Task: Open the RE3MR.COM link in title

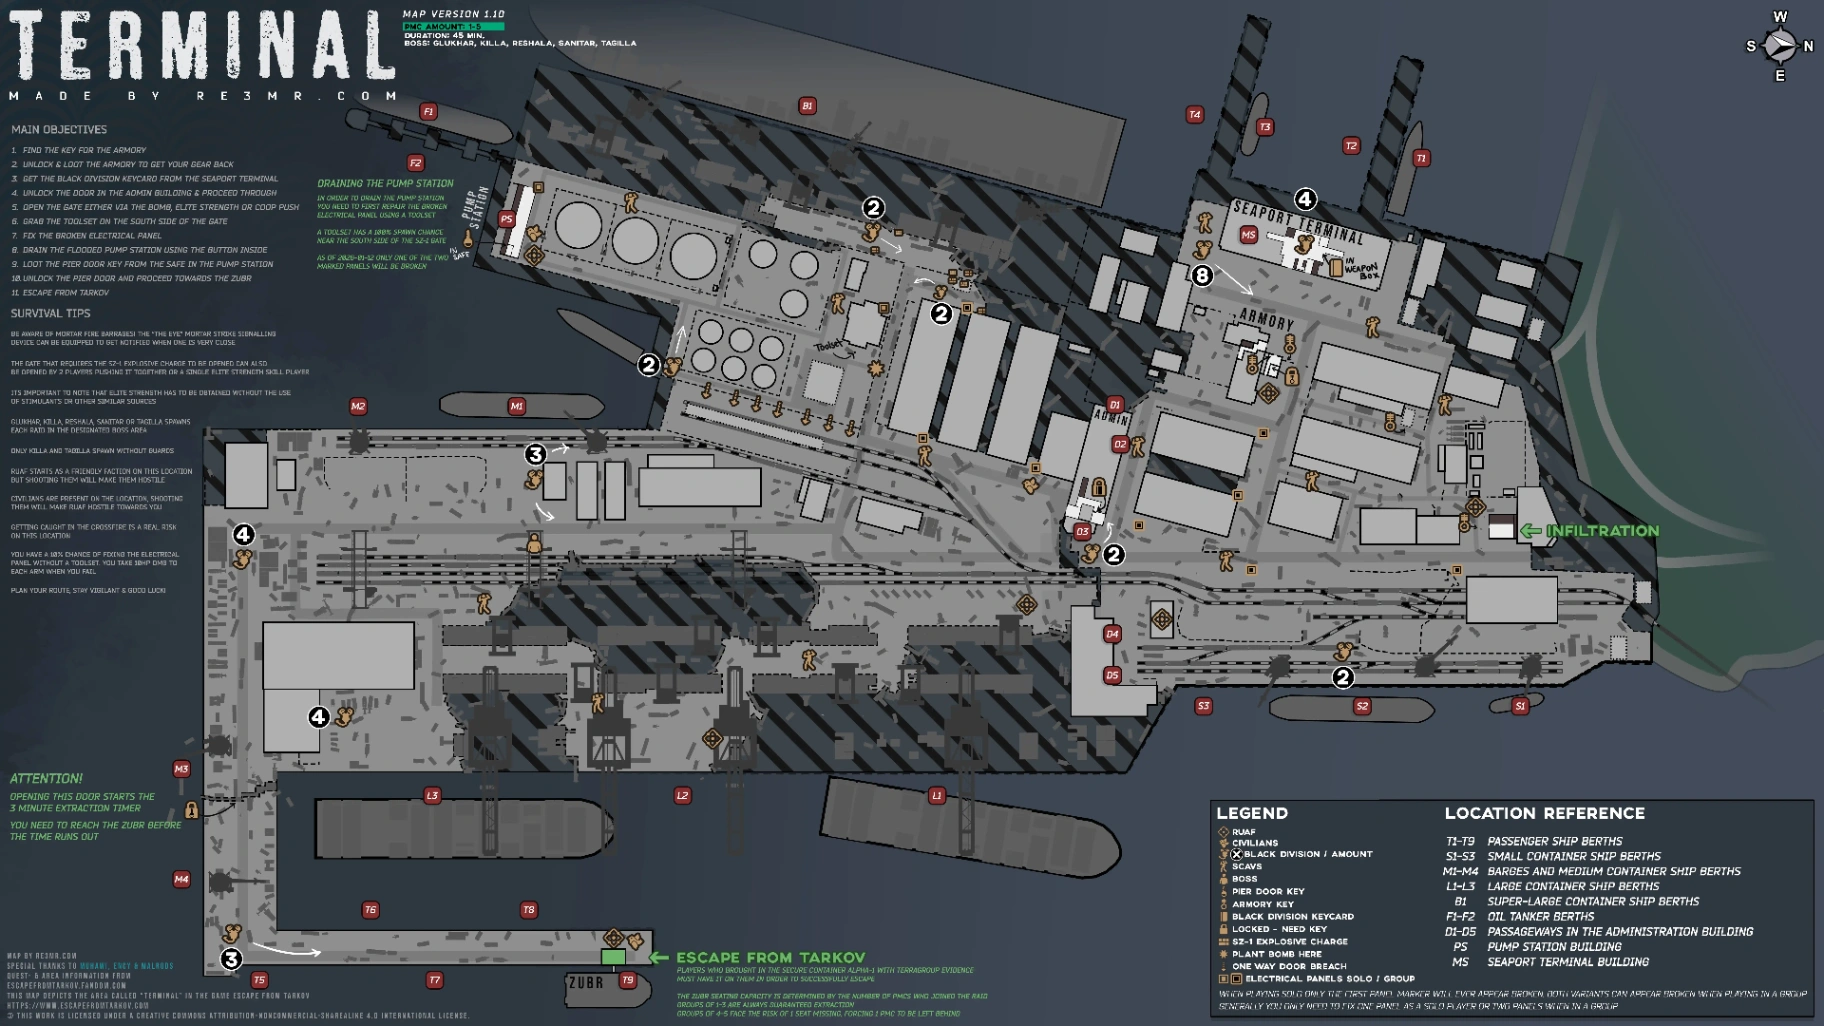Action: tap(297, 96)
